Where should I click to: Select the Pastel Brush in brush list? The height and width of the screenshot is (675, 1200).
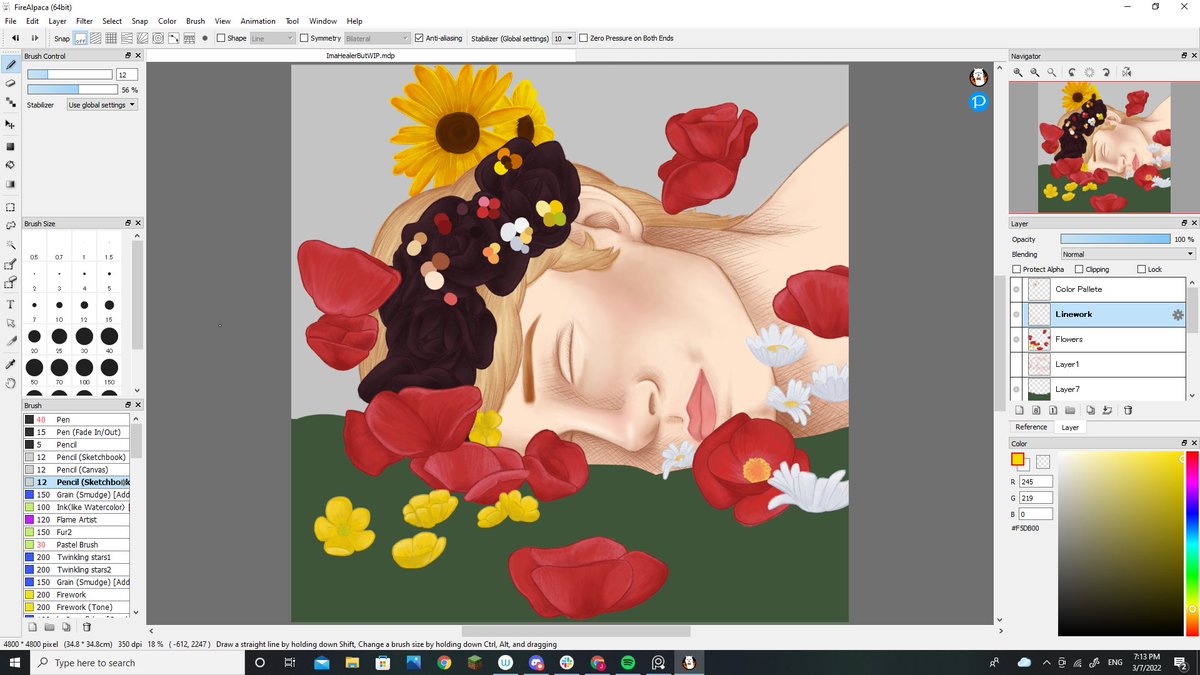point(77,545)
